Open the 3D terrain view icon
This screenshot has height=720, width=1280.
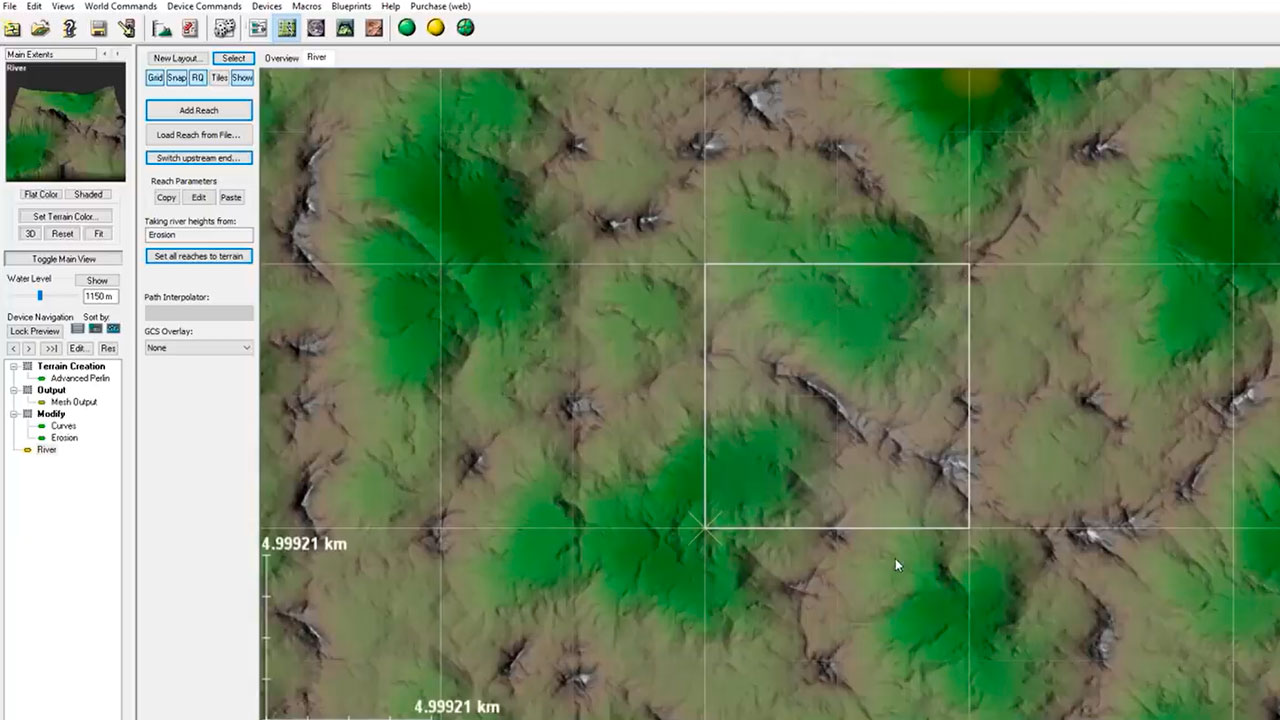pos(345,28)
